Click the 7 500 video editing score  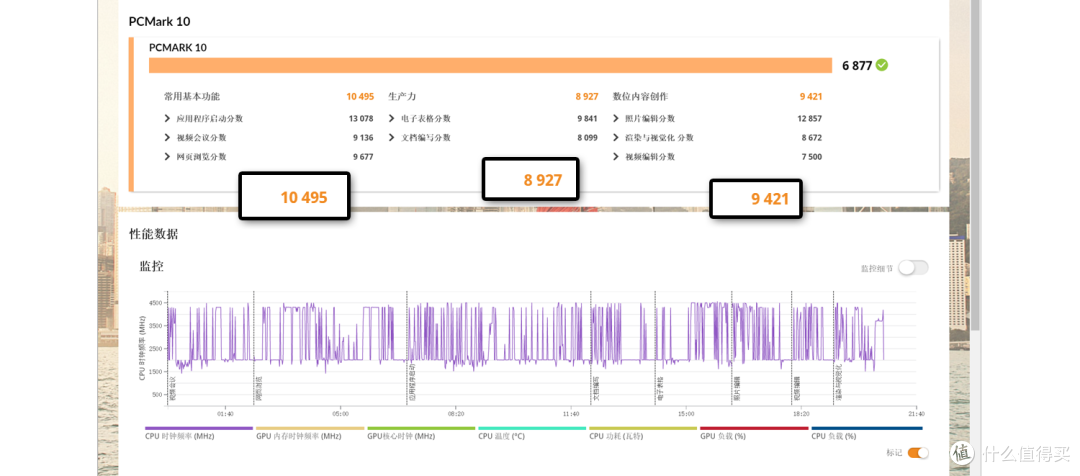(x=811, y=157)
